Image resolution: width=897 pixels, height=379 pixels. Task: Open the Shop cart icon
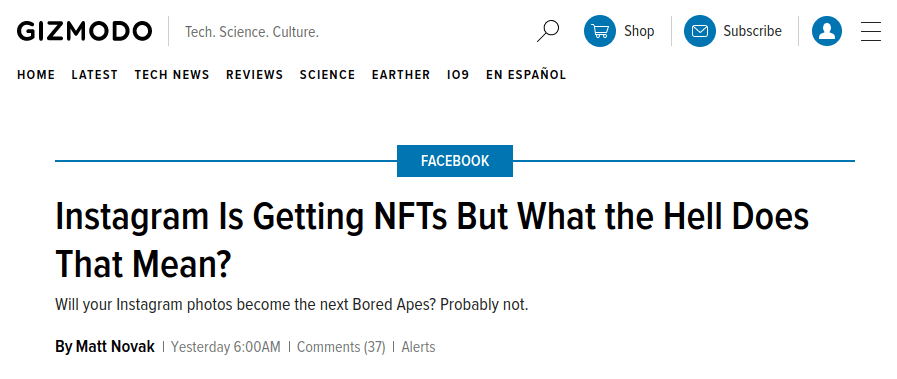pyautogui.click(x=600, y=31)
